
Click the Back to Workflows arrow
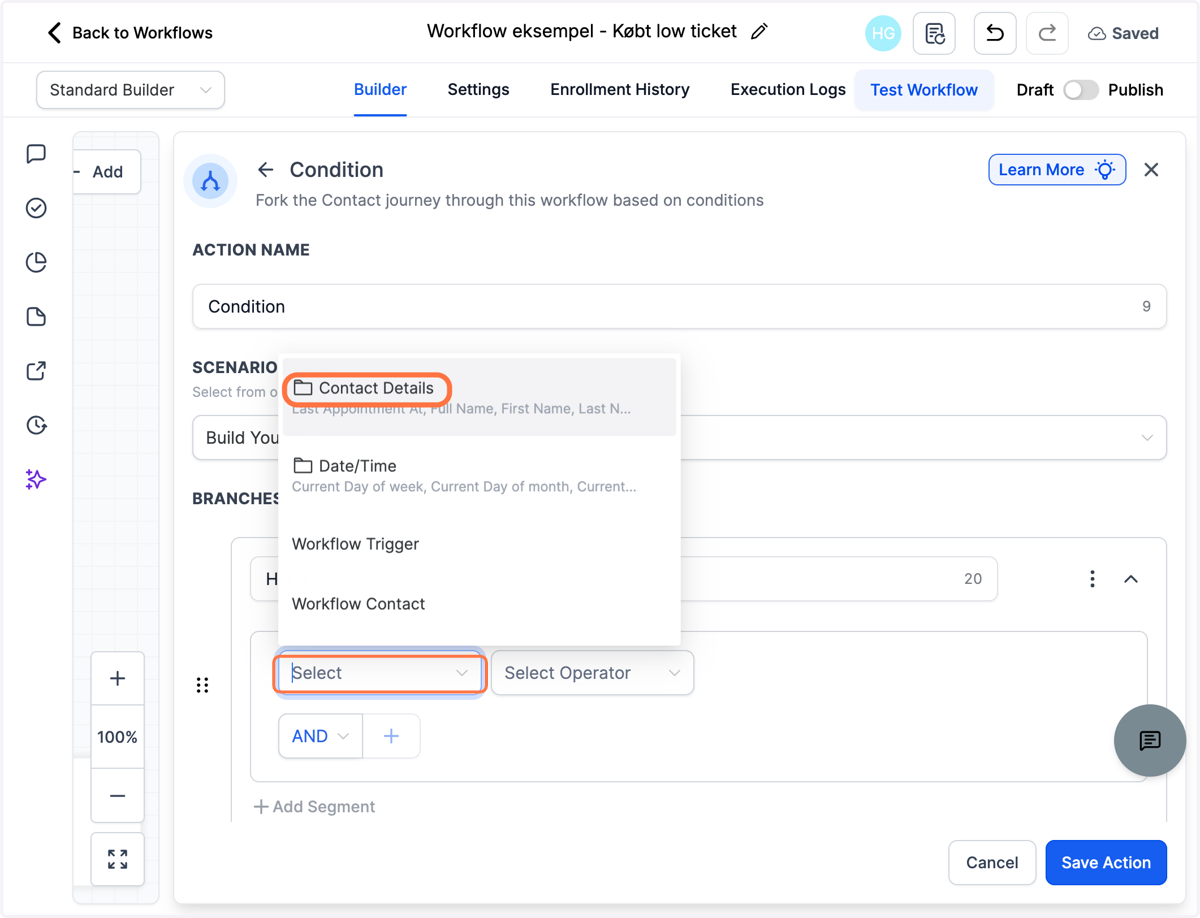coord(54,33)
